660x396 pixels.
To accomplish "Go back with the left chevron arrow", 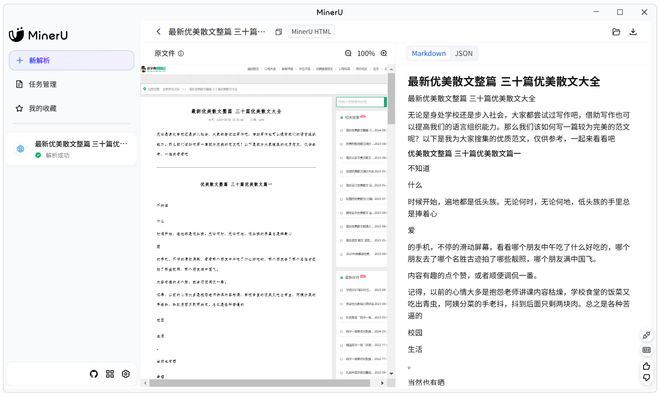I will click(158, 32).
